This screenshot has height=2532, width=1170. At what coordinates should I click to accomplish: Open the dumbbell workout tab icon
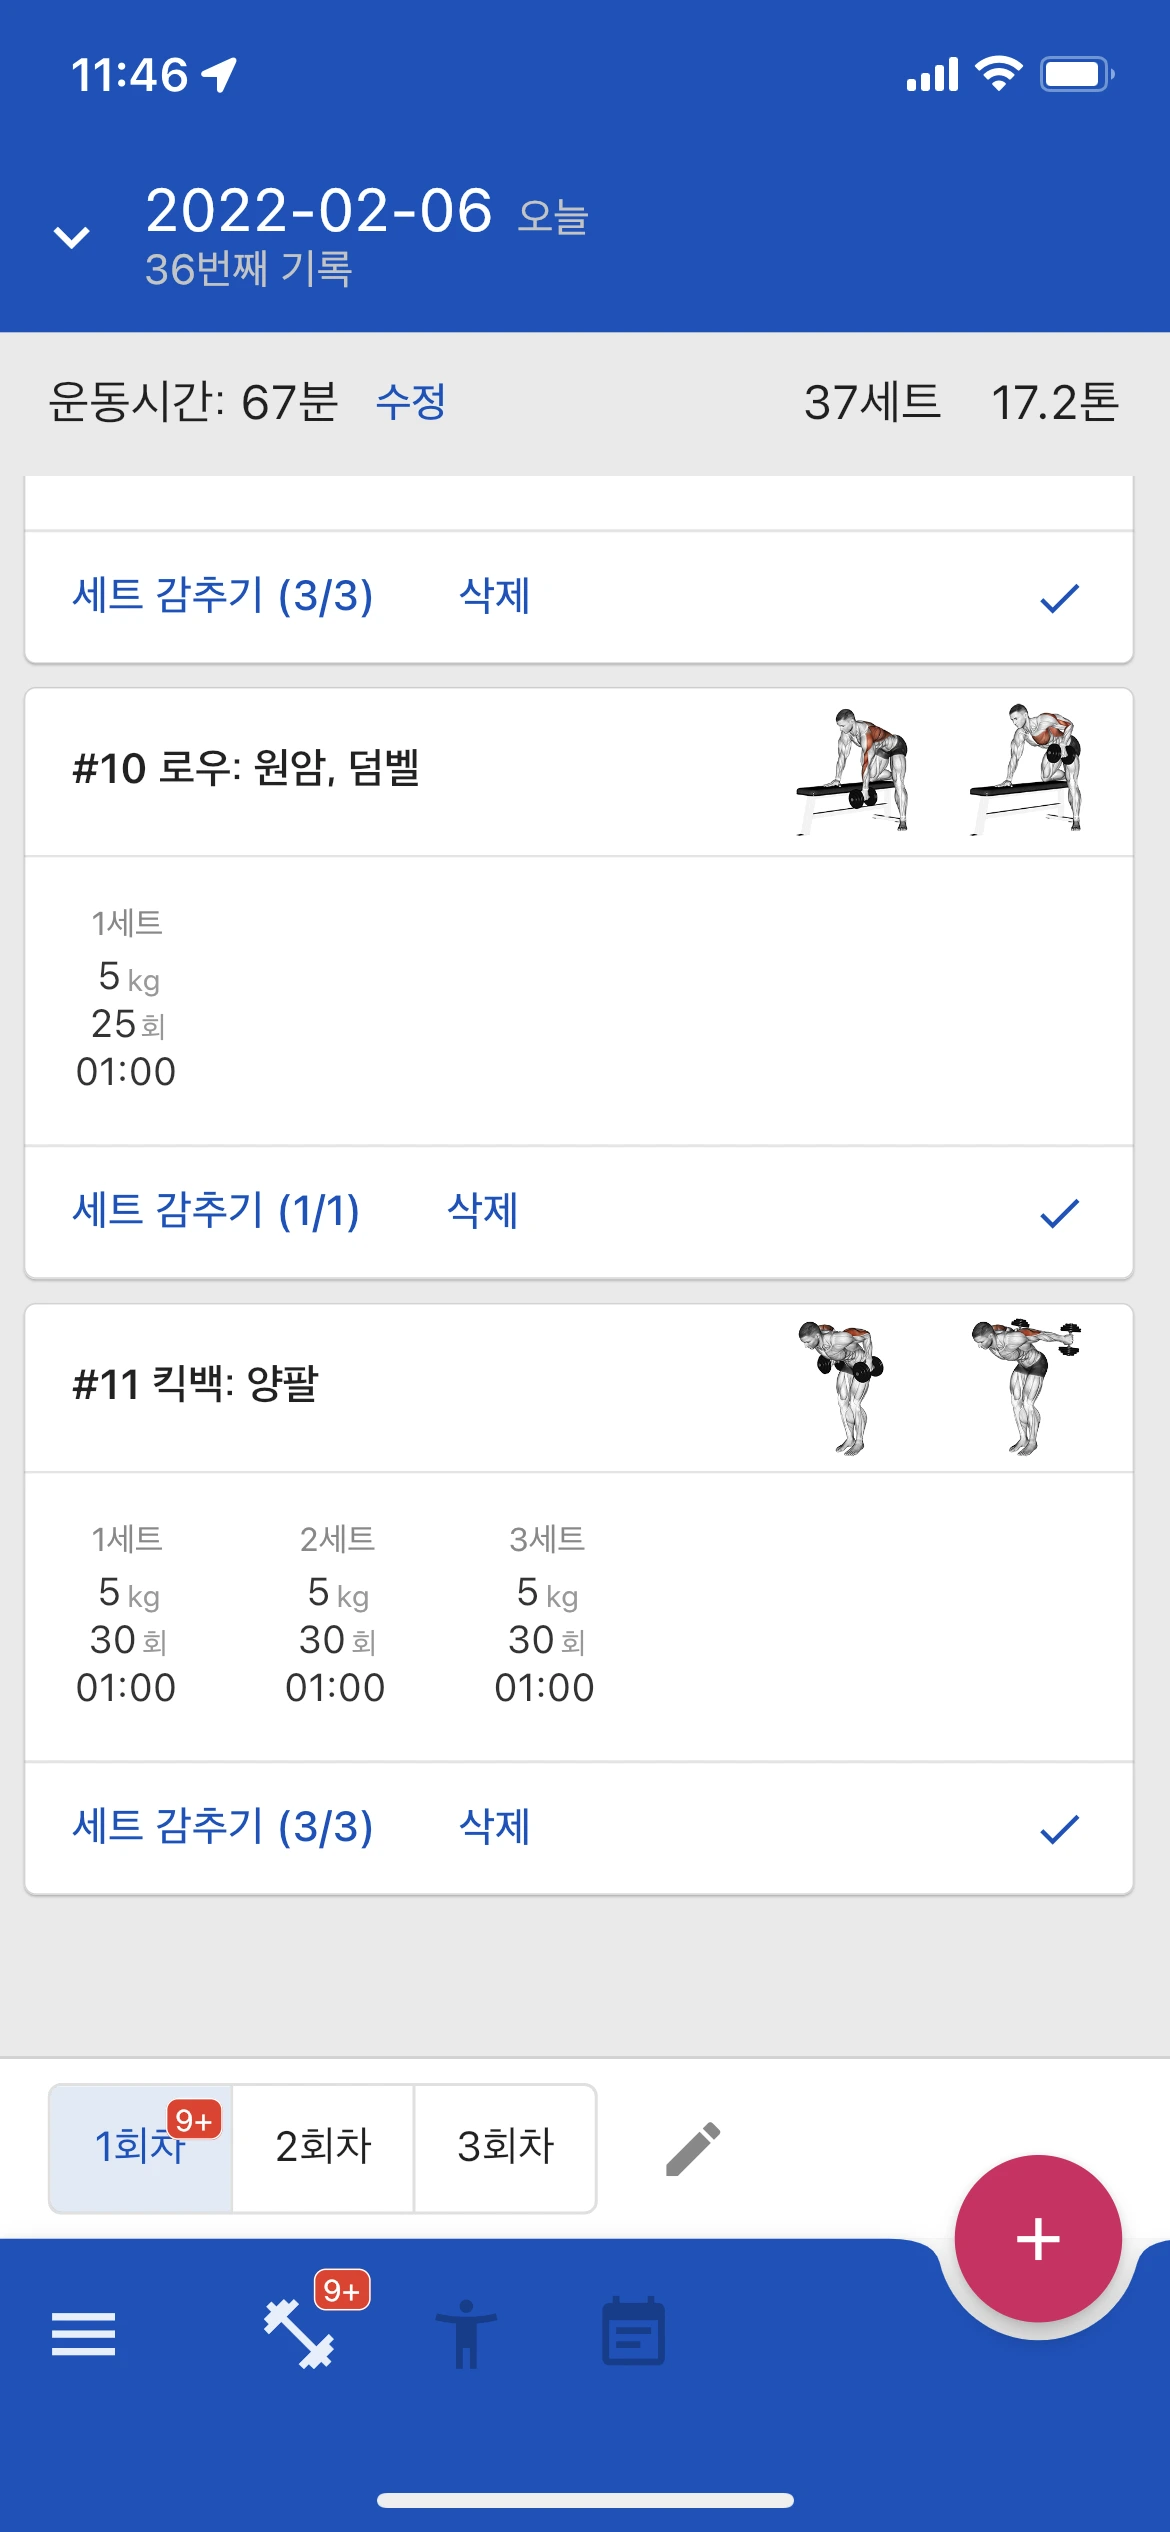pos(299,2334)
